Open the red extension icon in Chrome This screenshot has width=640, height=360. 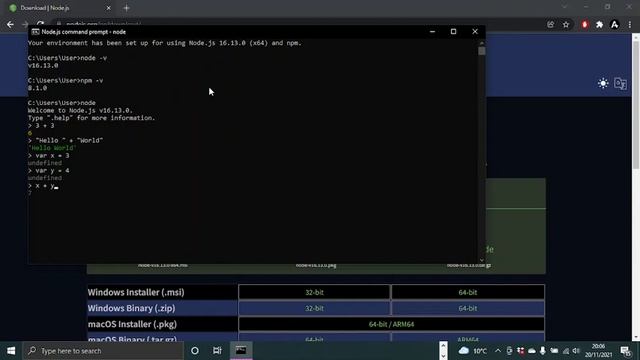(x=584, y=24)
